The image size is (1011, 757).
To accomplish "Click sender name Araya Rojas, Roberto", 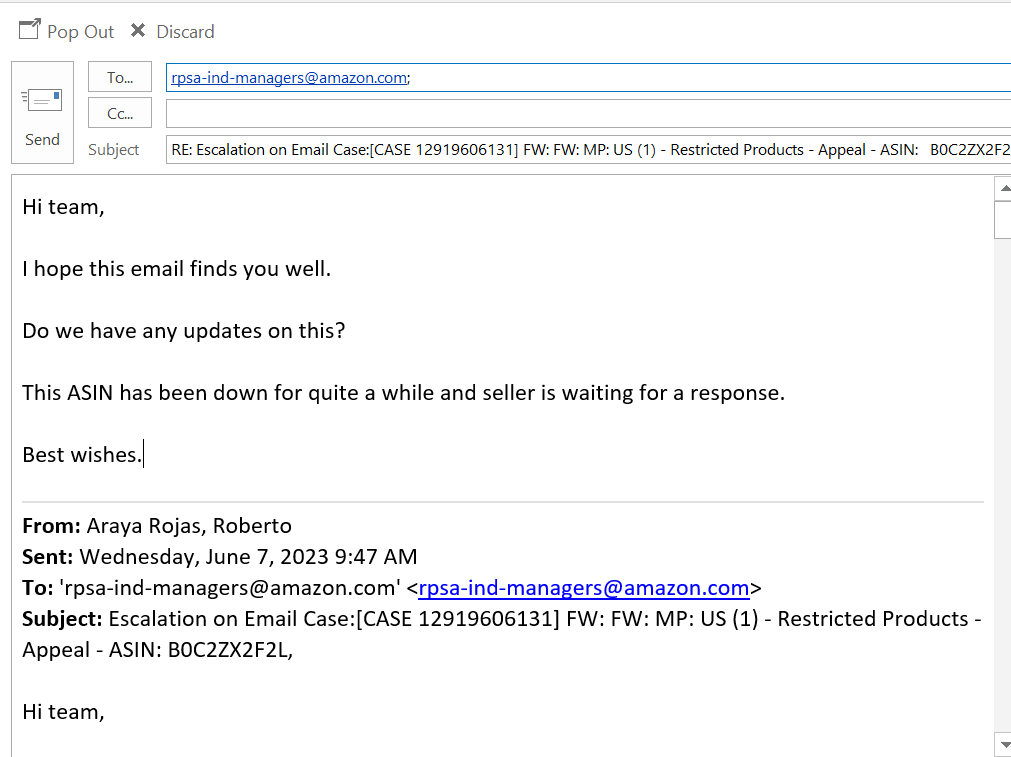I will [189, 526].
